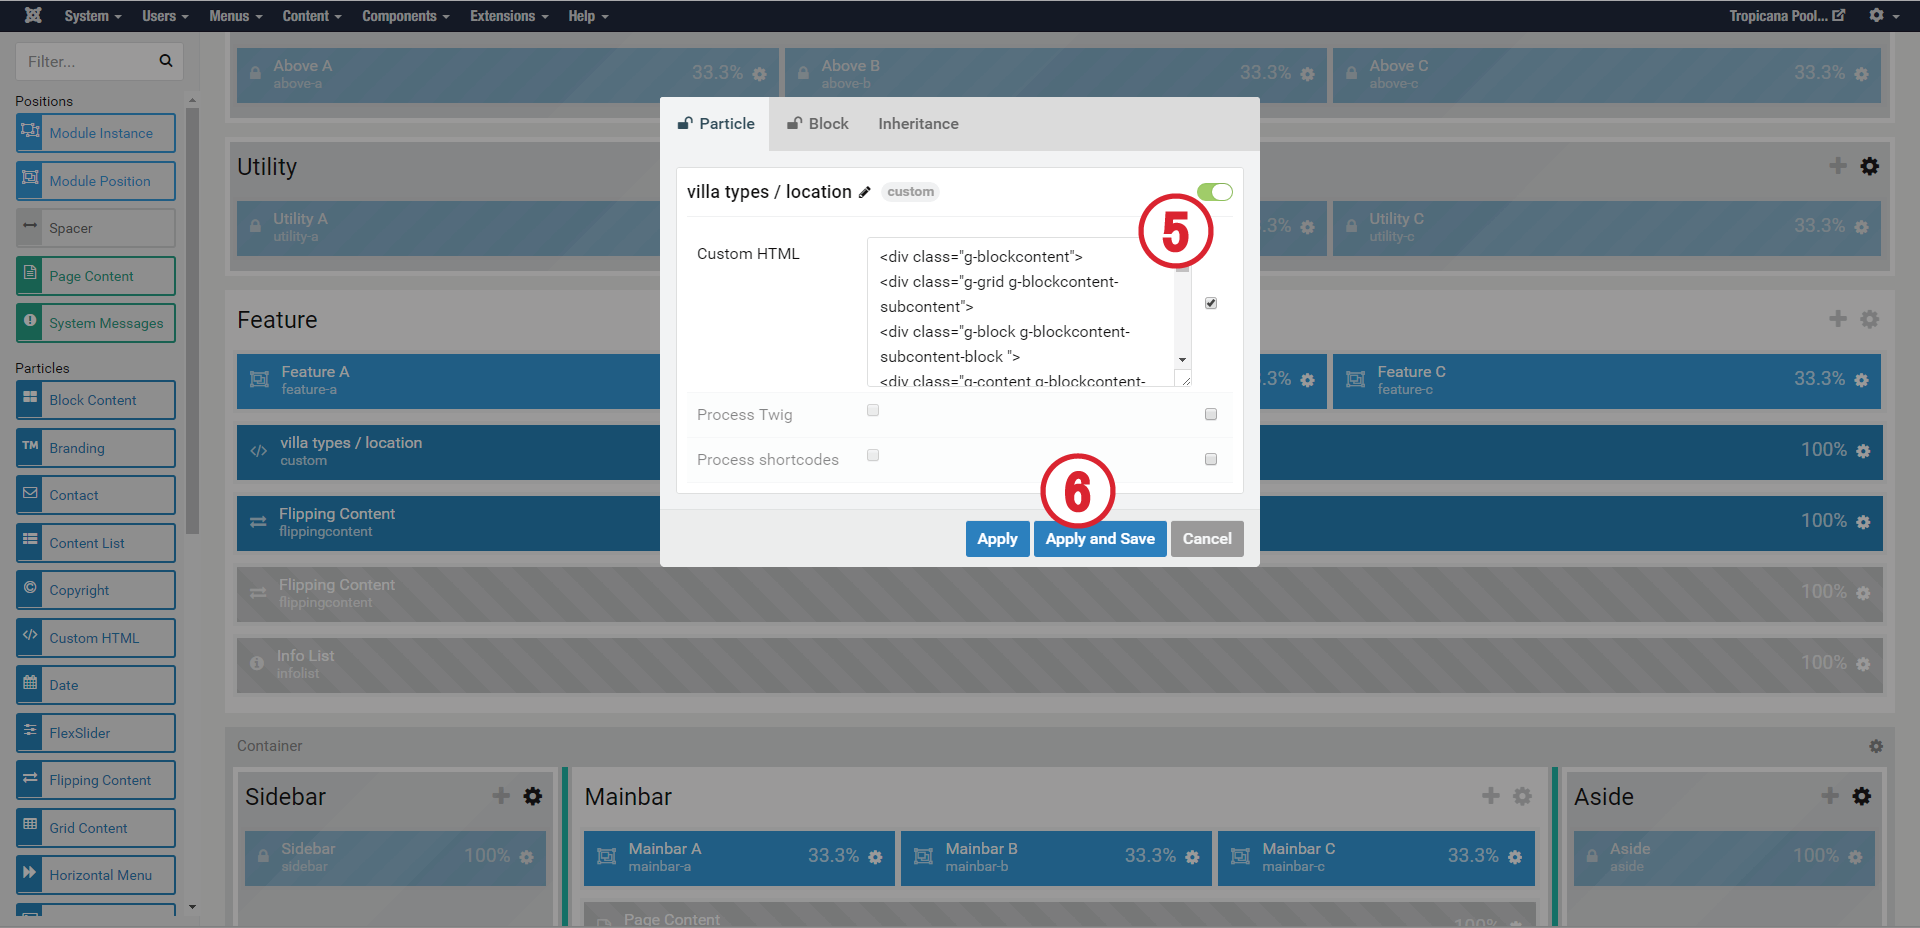Add a row to Utility section
Image resolution: width=1920 pixels, height=928 pixels.
(1838, 166)
